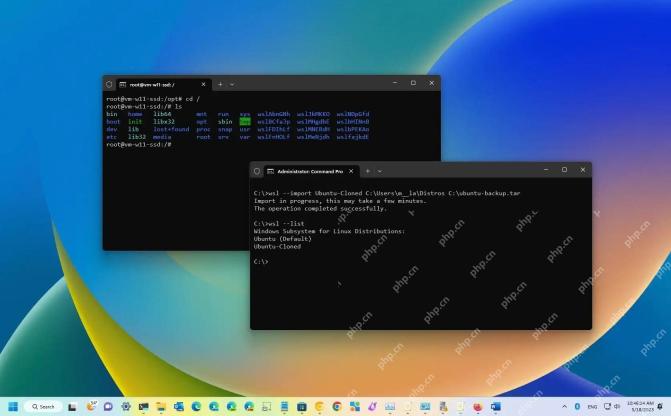The height and width of the screenshot is (416, 671).
Task: Click the 'lost+found' directory name
Action: 171,129
